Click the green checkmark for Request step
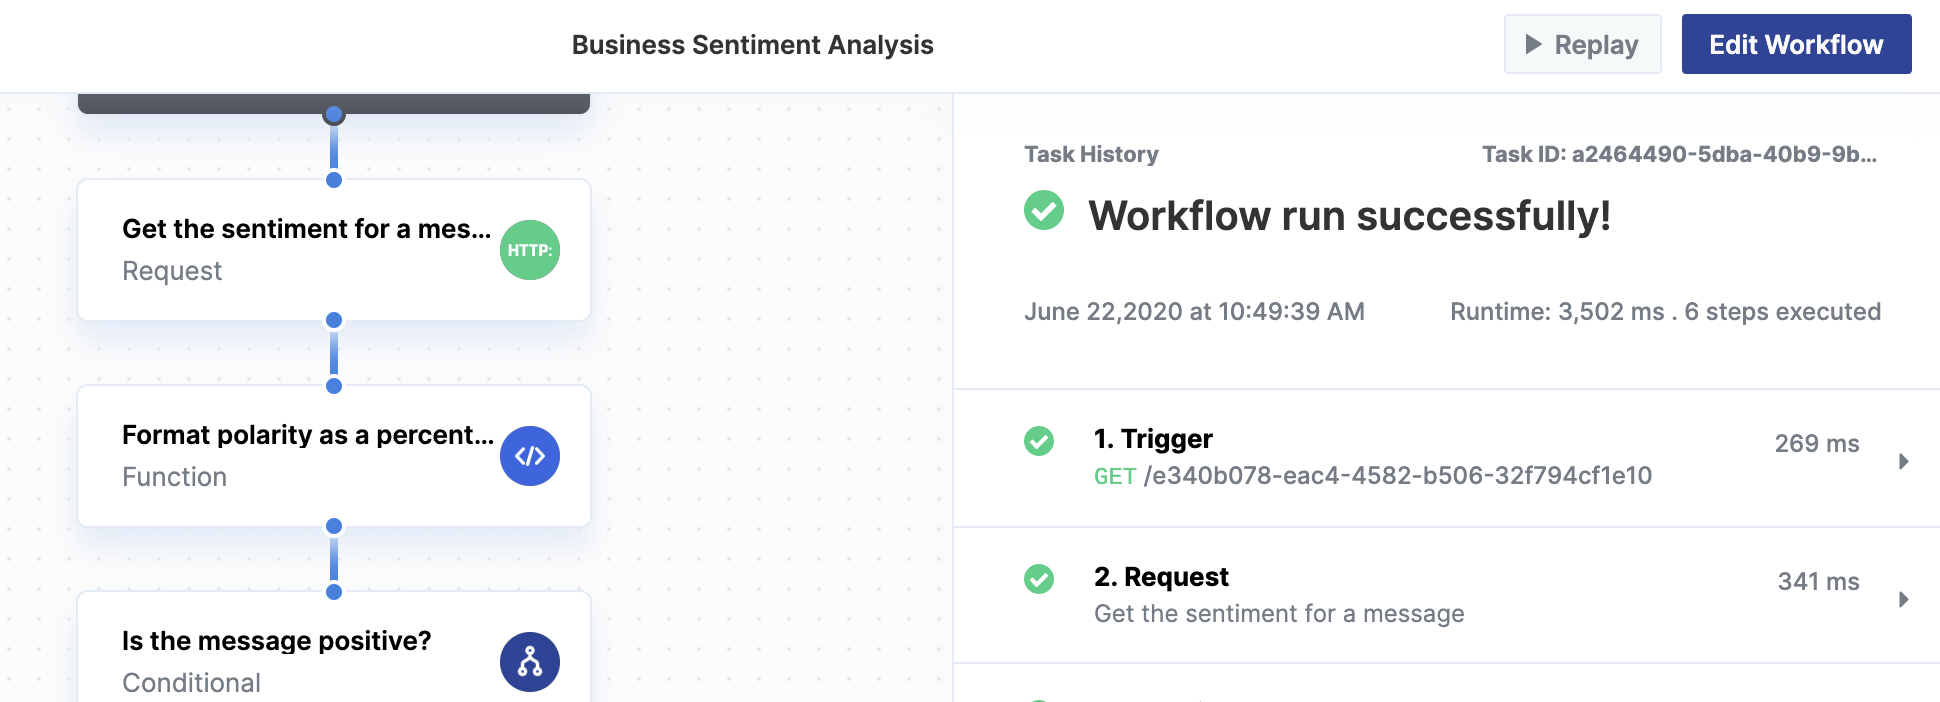 pos(1039,579)
